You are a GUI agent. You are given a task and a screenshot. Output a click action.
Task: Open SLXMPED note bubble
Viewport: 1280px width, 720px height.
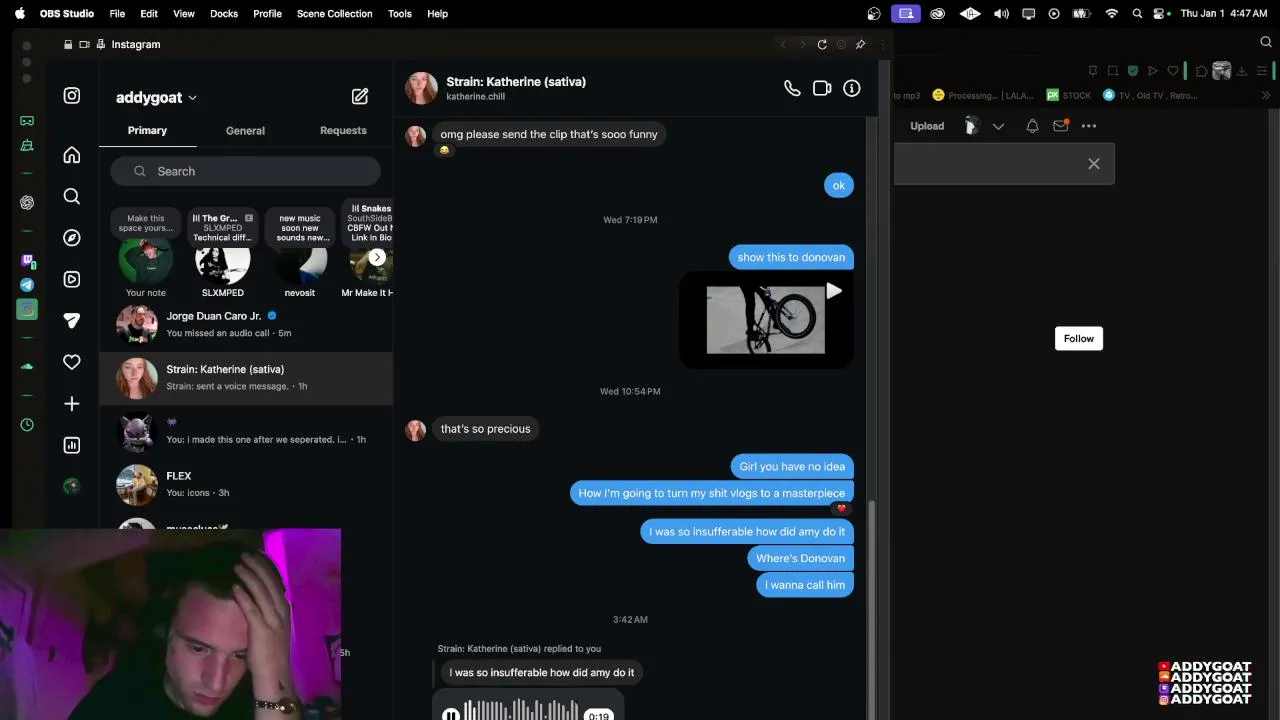pos(223,227)
